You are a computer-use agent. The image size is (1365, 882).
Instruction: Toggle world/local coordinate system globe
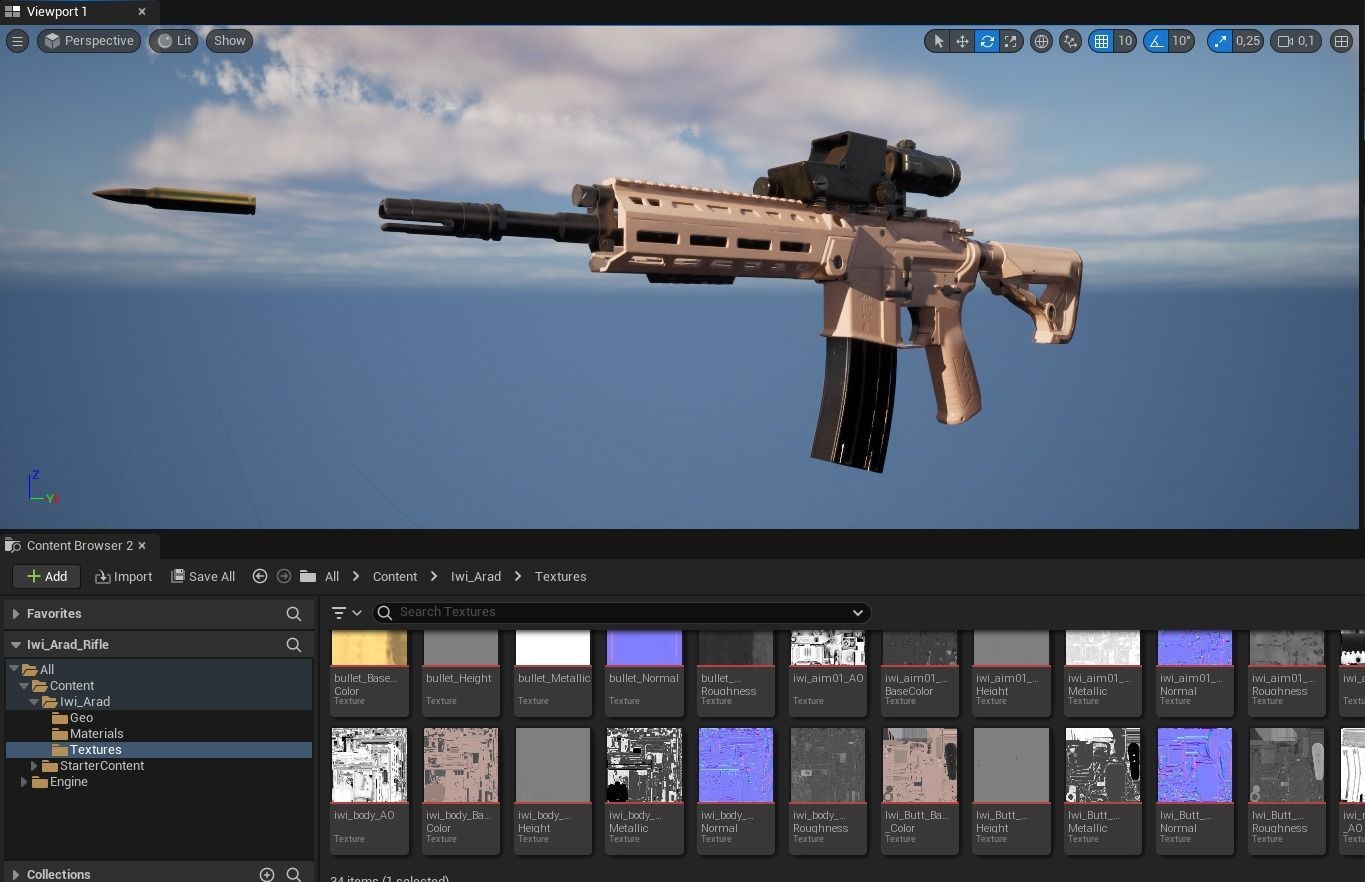1041,41
